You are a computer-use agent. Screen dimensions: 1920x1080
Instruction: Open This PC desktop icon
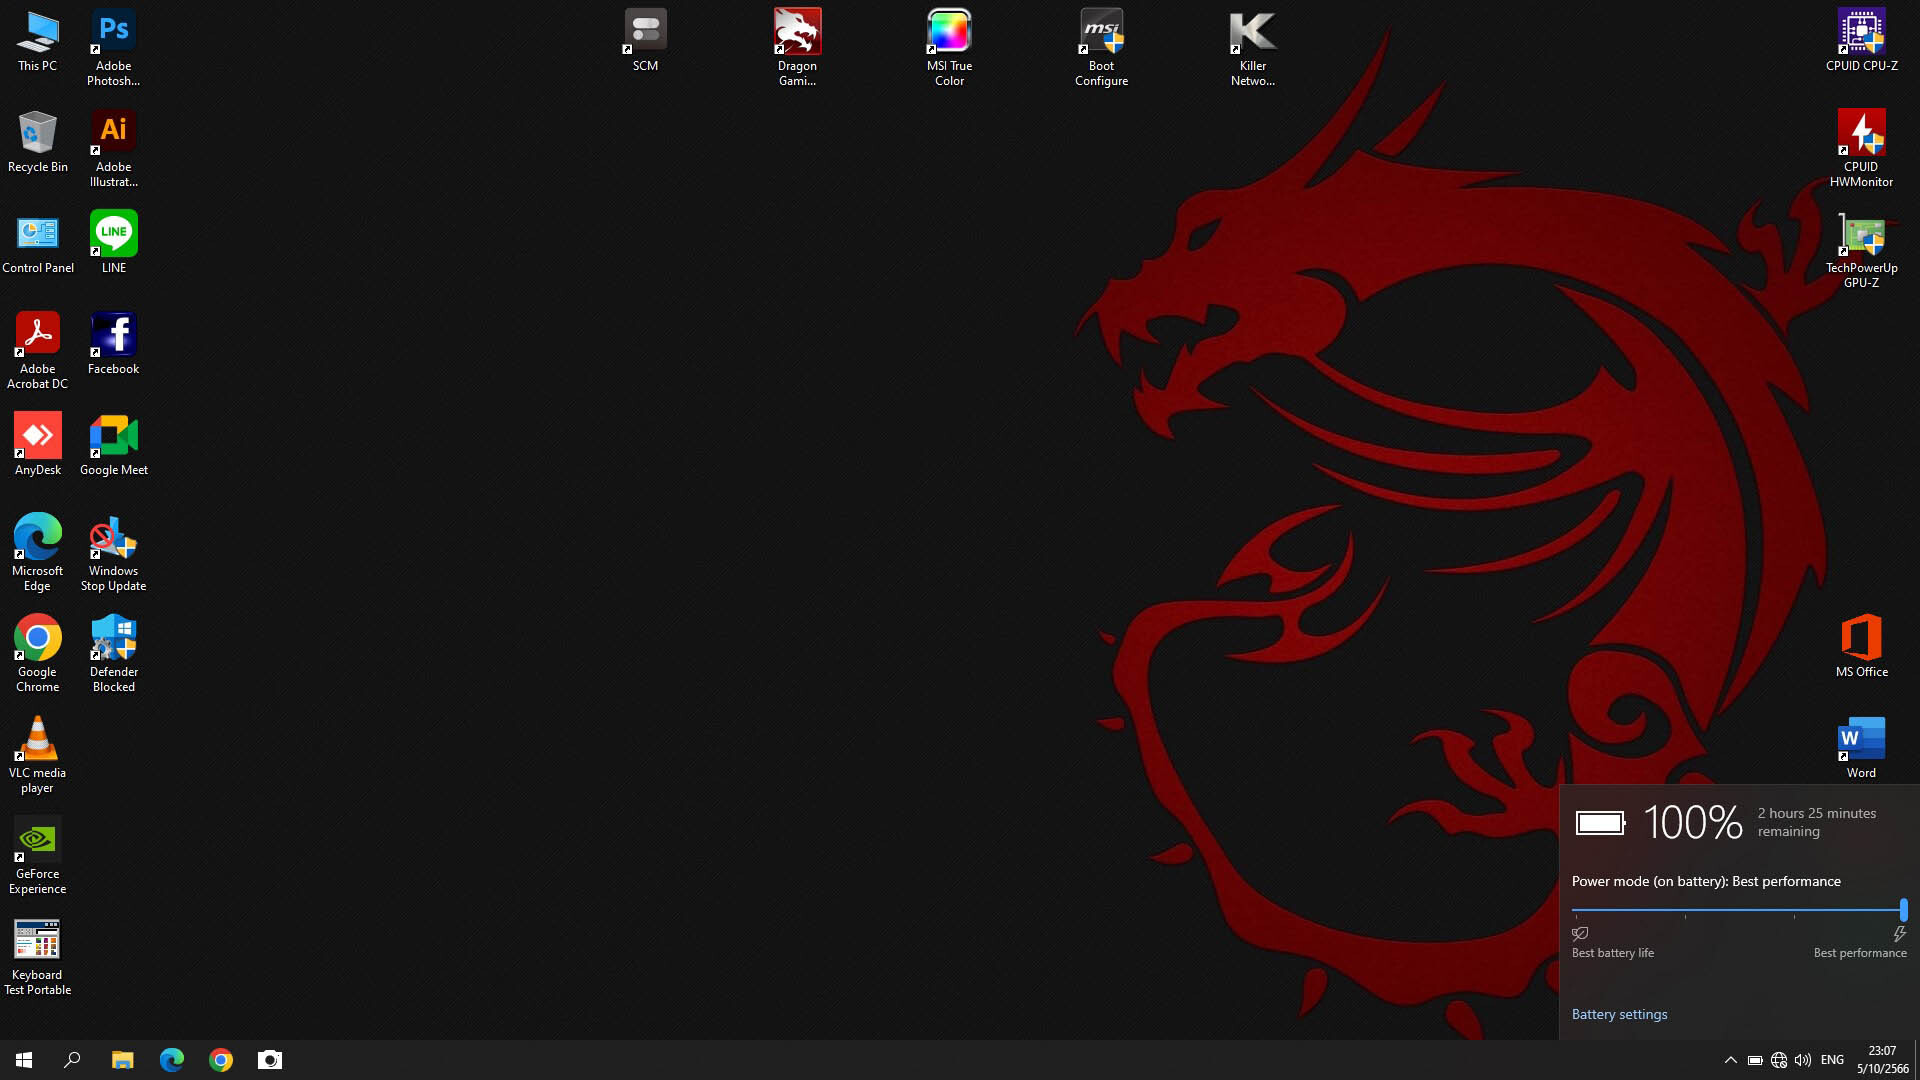[37, 41]
